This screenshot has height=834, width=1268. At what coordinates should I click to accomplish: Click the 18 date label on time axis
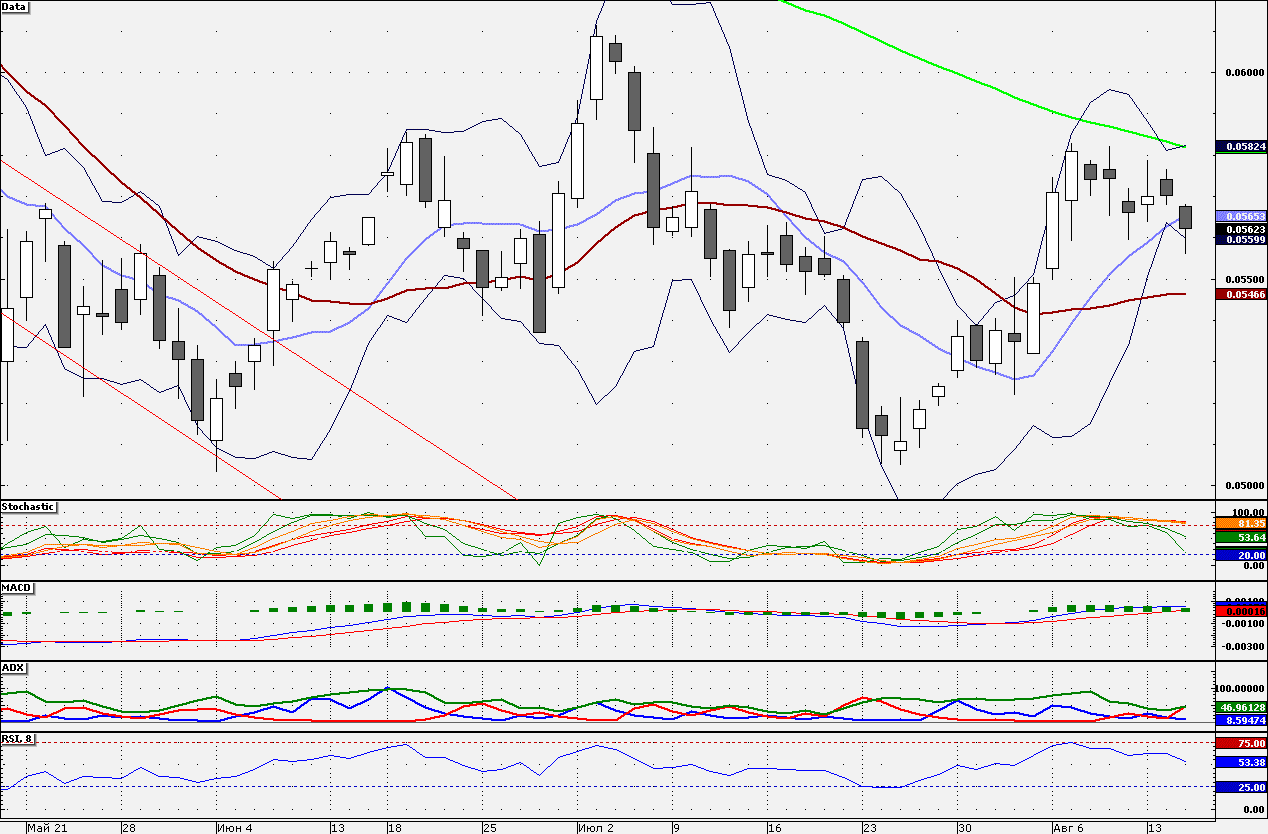[x=395, y=828]
